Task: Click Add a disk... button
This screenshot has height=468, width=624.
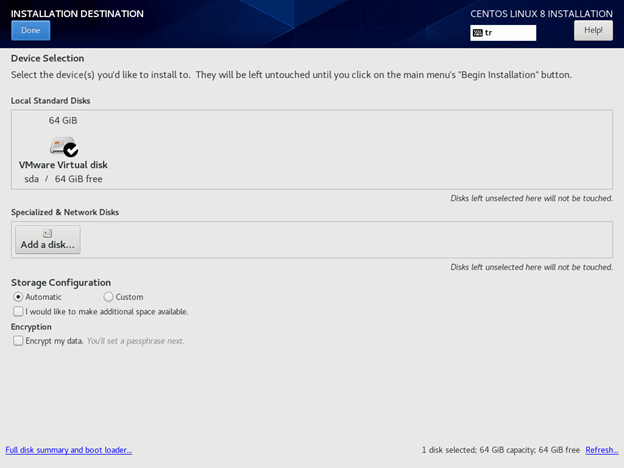Action: [48, 240]
